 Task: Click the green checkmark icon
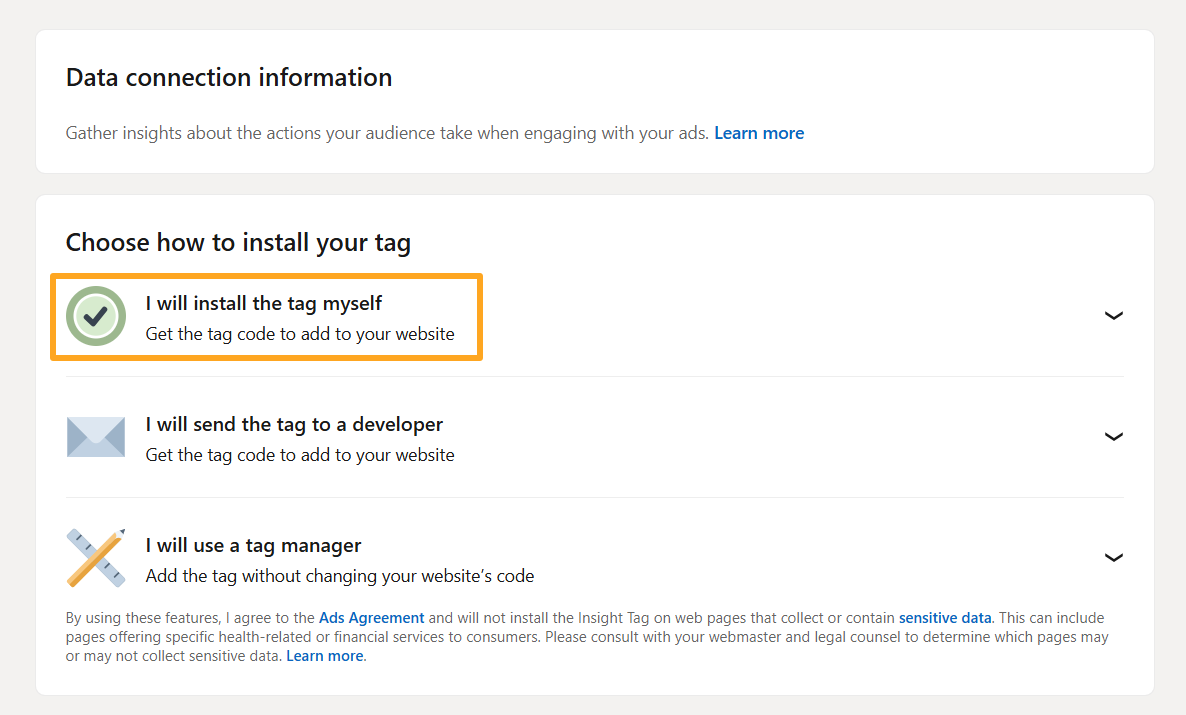[x=96, y=316]
